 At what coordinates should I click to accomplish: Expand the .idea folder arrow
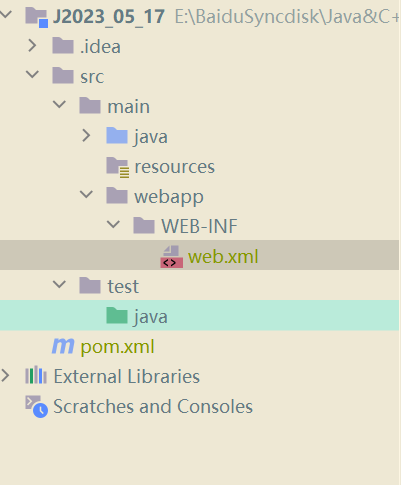pyautogui.click(x=32, y=46)
